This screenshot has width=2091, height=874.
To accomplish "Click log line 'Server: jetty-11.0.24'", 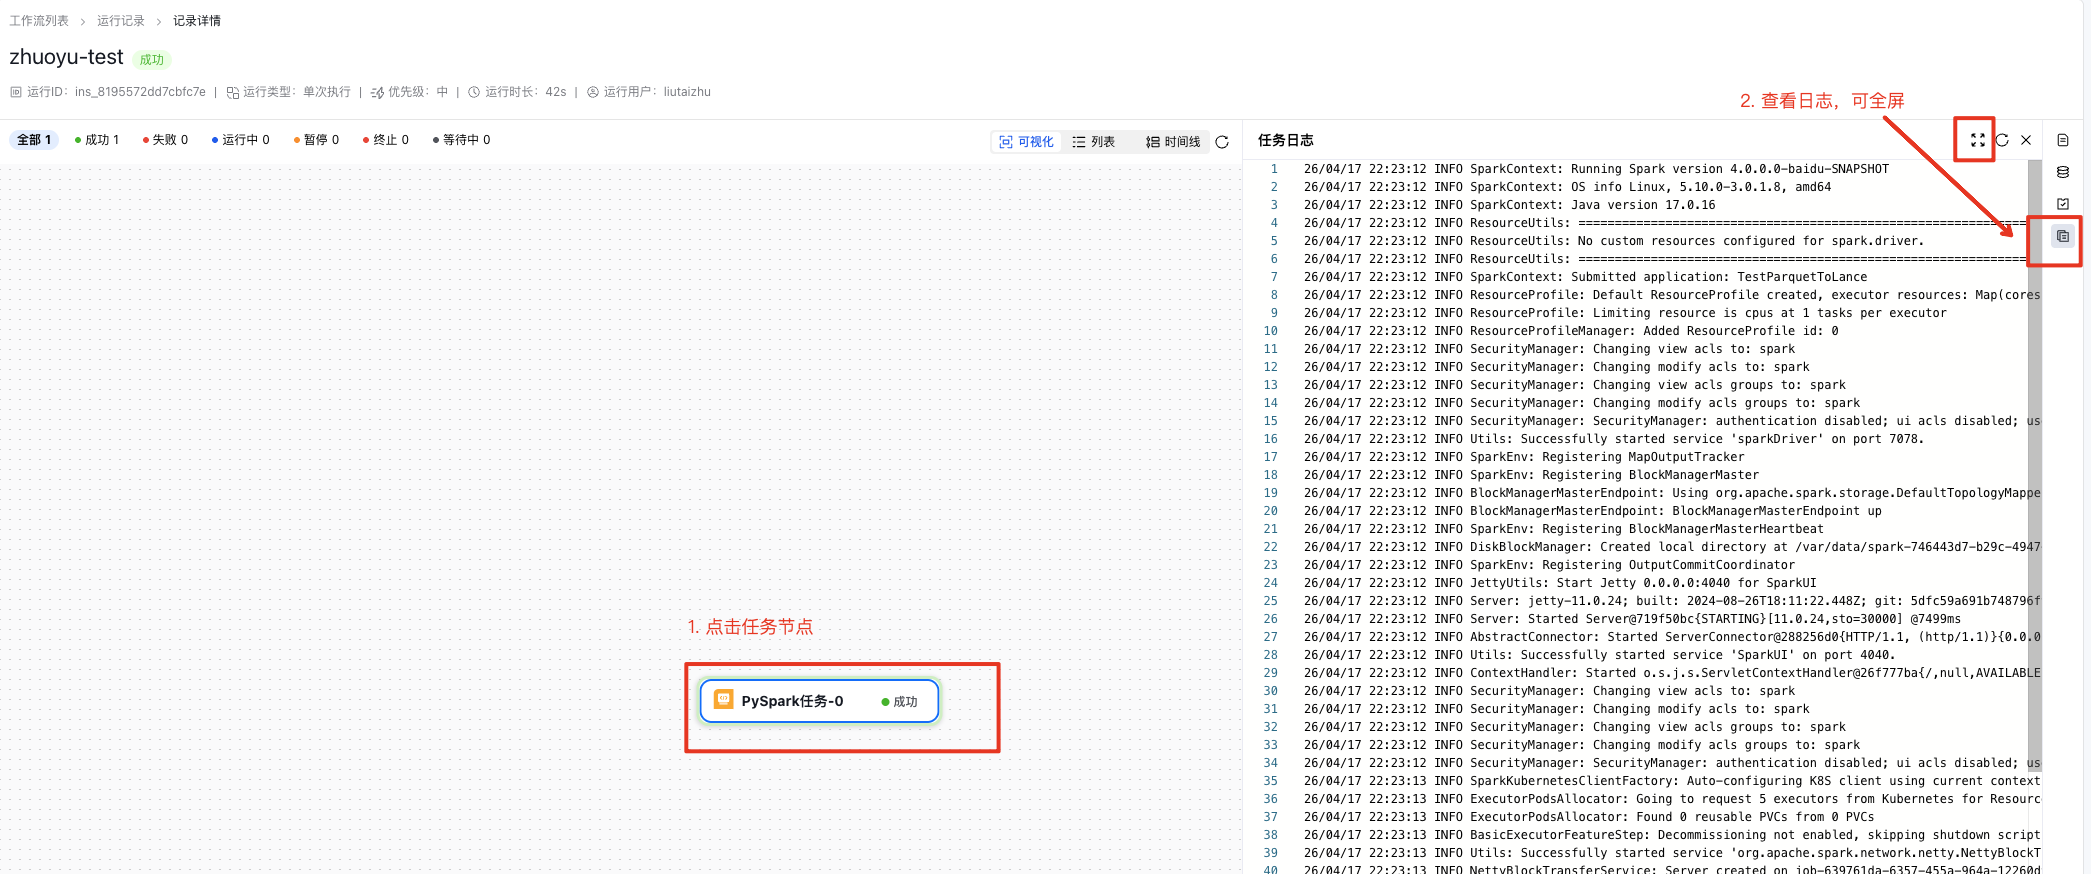I will point(1671,601).
